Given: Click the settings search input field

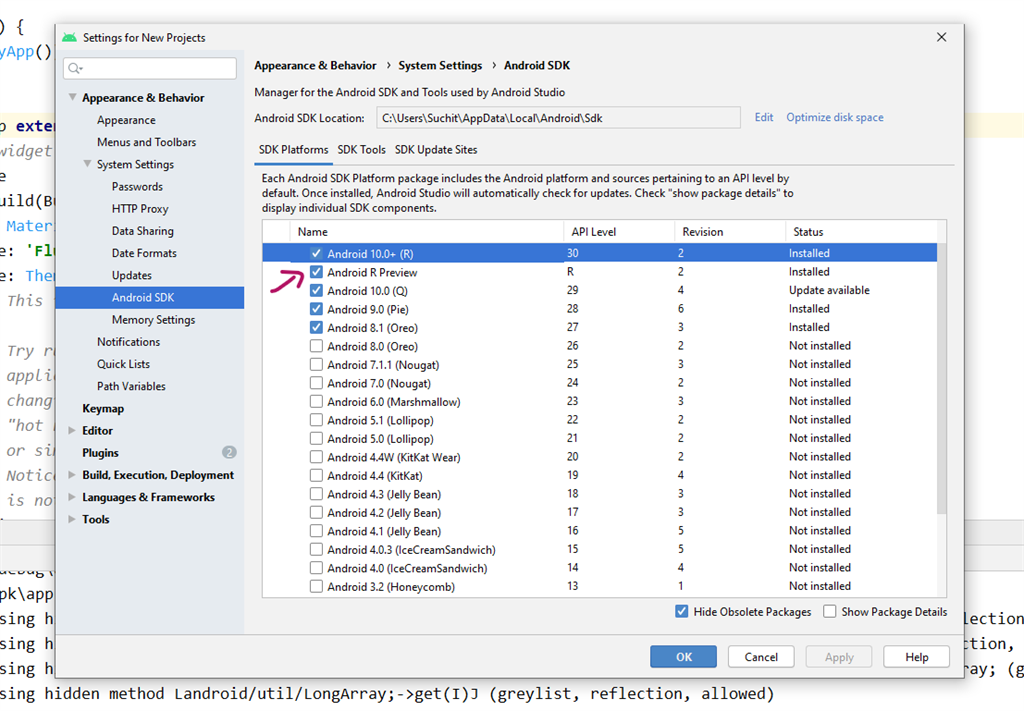Looking at the screenshot, I should (150, 68).
